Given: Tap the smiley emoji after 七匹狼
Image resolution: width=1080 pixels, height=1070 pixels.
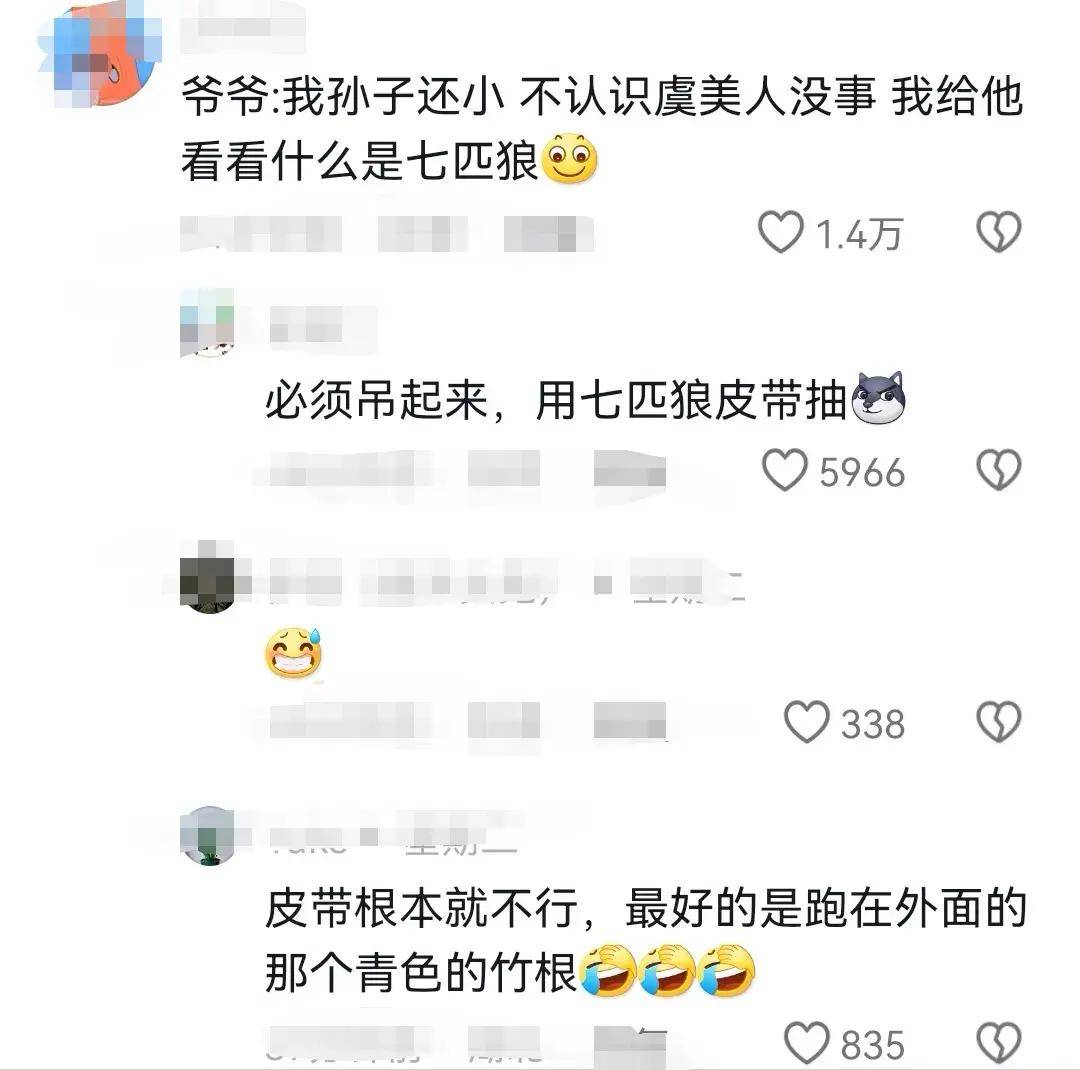Looking at the screenshot, I should click(x=570, y=159).
